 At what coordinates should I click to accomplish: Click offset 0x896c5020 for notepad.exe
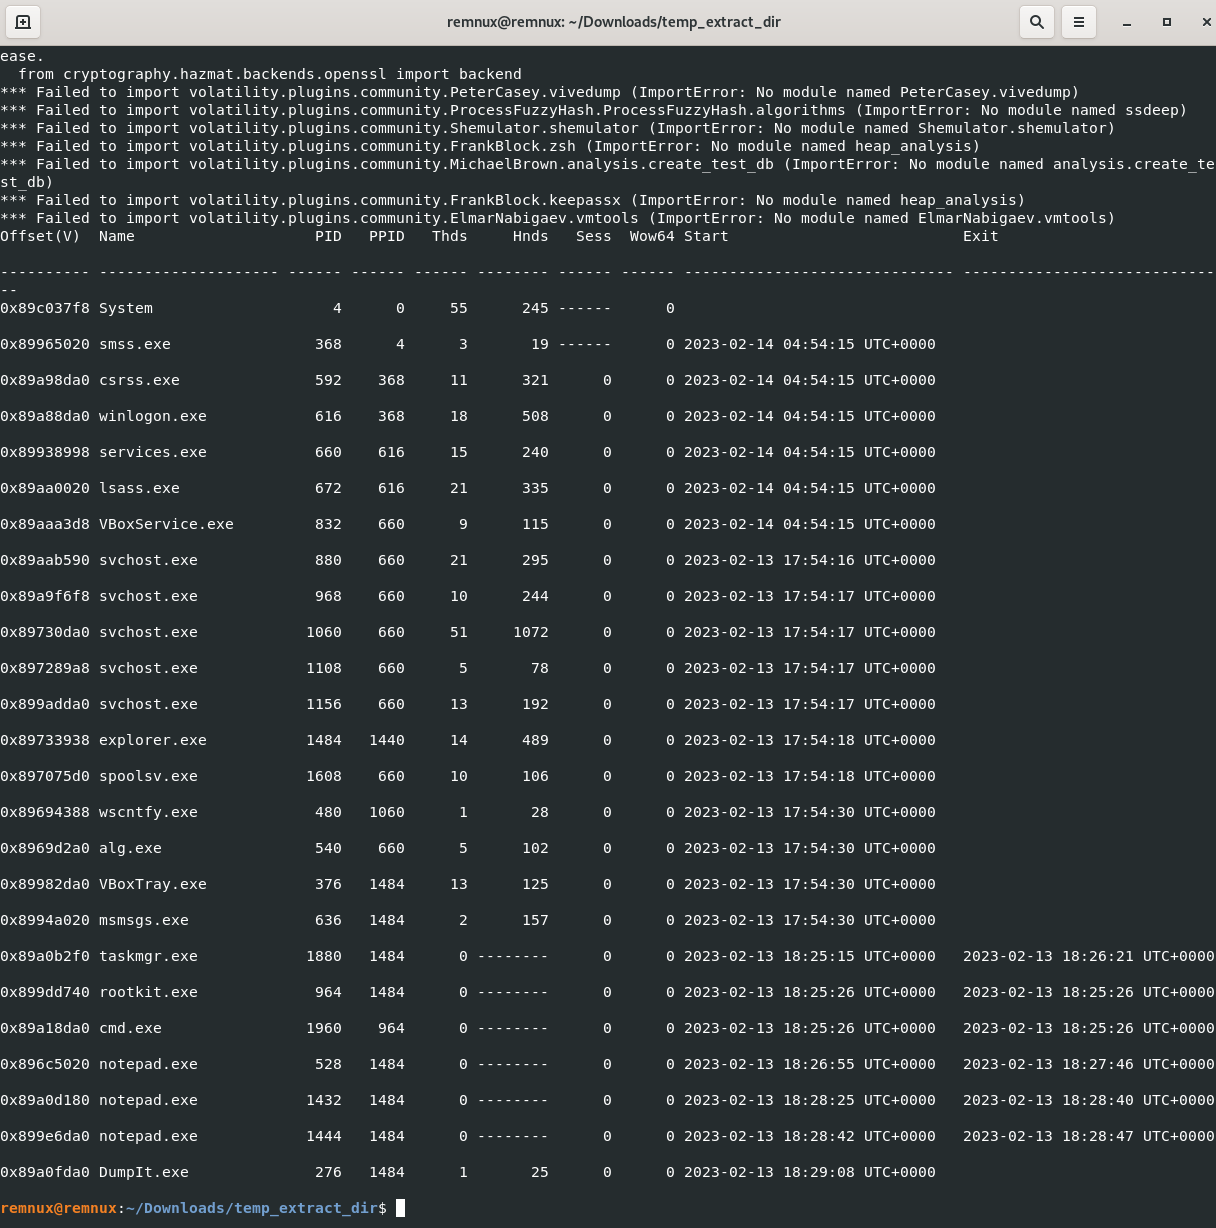click(x=45, y=1064)
